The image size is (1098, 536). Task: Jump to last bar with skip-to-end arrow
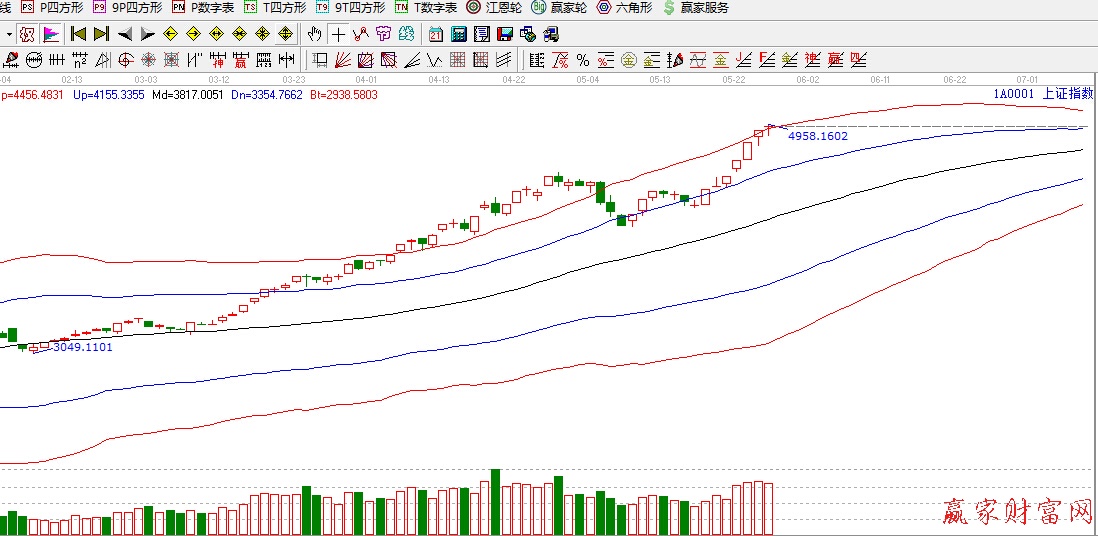click(101, 34)
